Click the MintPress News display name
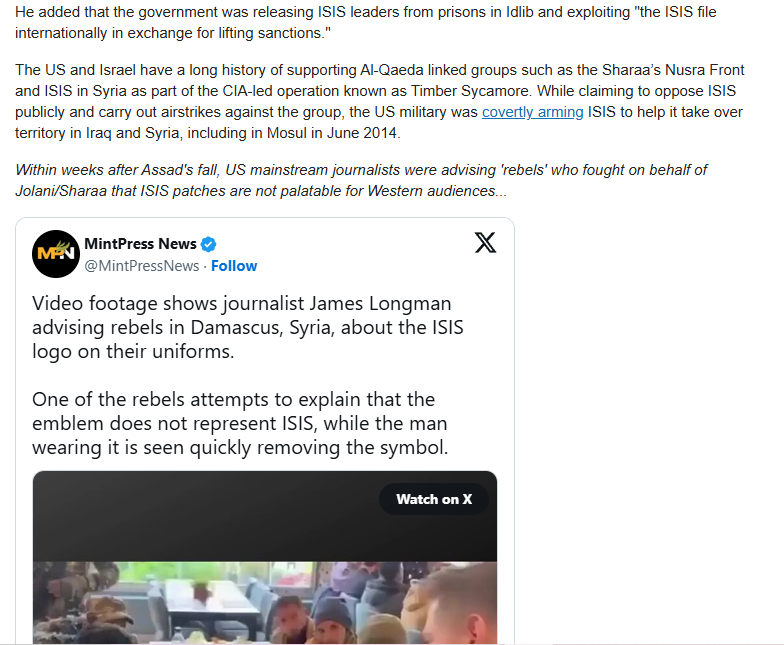The width and height of the screenshot is (784, 645). tap(140, 244)
